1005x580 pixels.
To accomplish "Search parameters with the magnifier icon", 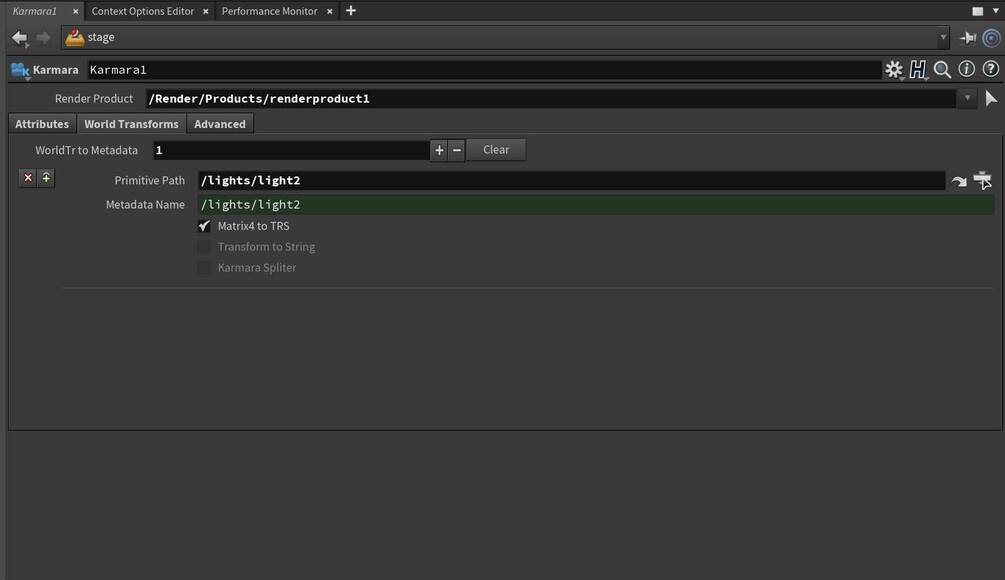I will tap(942, 69).
